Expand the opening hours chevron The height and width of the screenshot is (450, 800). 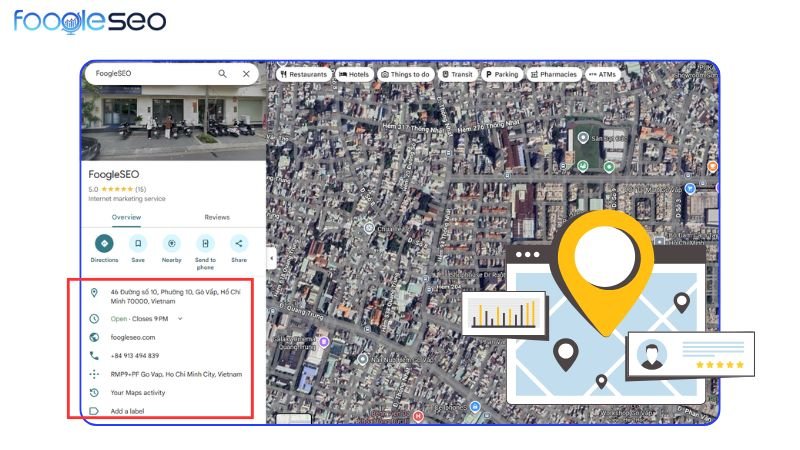[x=180, y=319]
